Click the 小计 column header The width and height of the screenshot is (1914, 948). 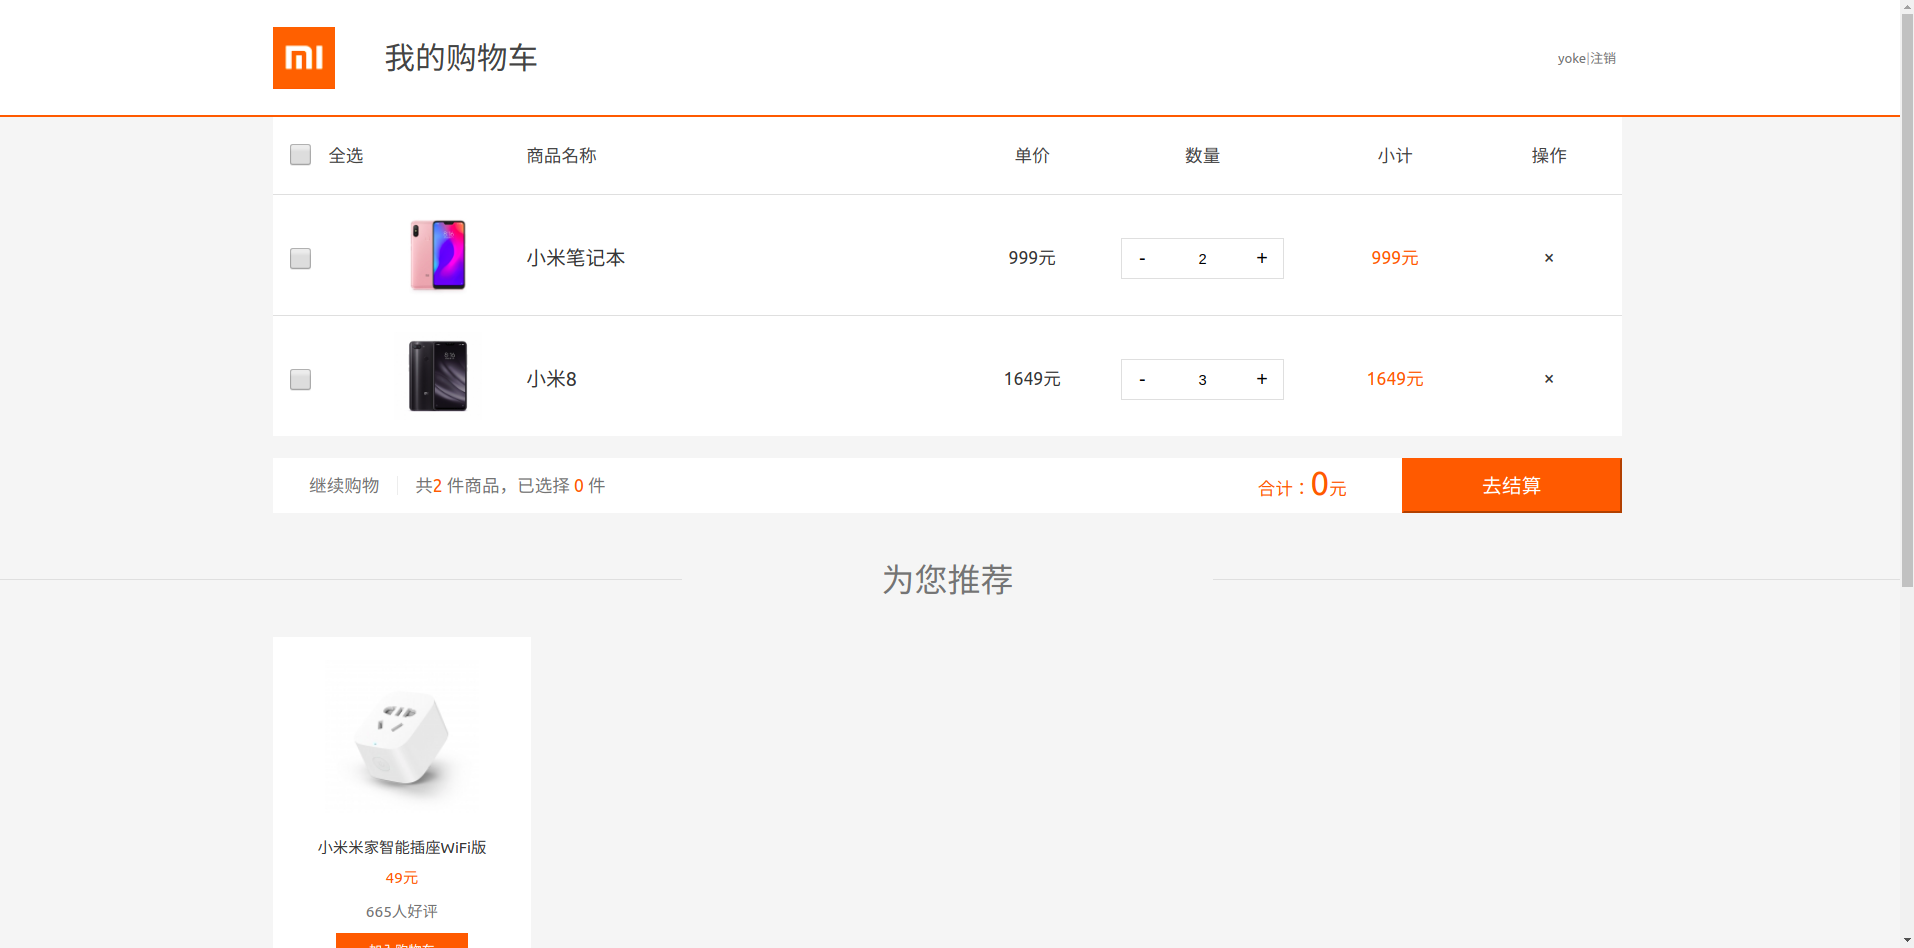pos(1395,155)
